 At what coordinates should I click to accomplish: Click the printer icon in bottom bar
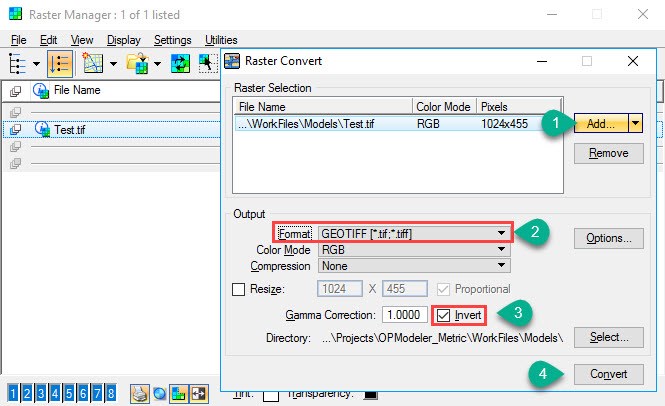pos(140,393)
